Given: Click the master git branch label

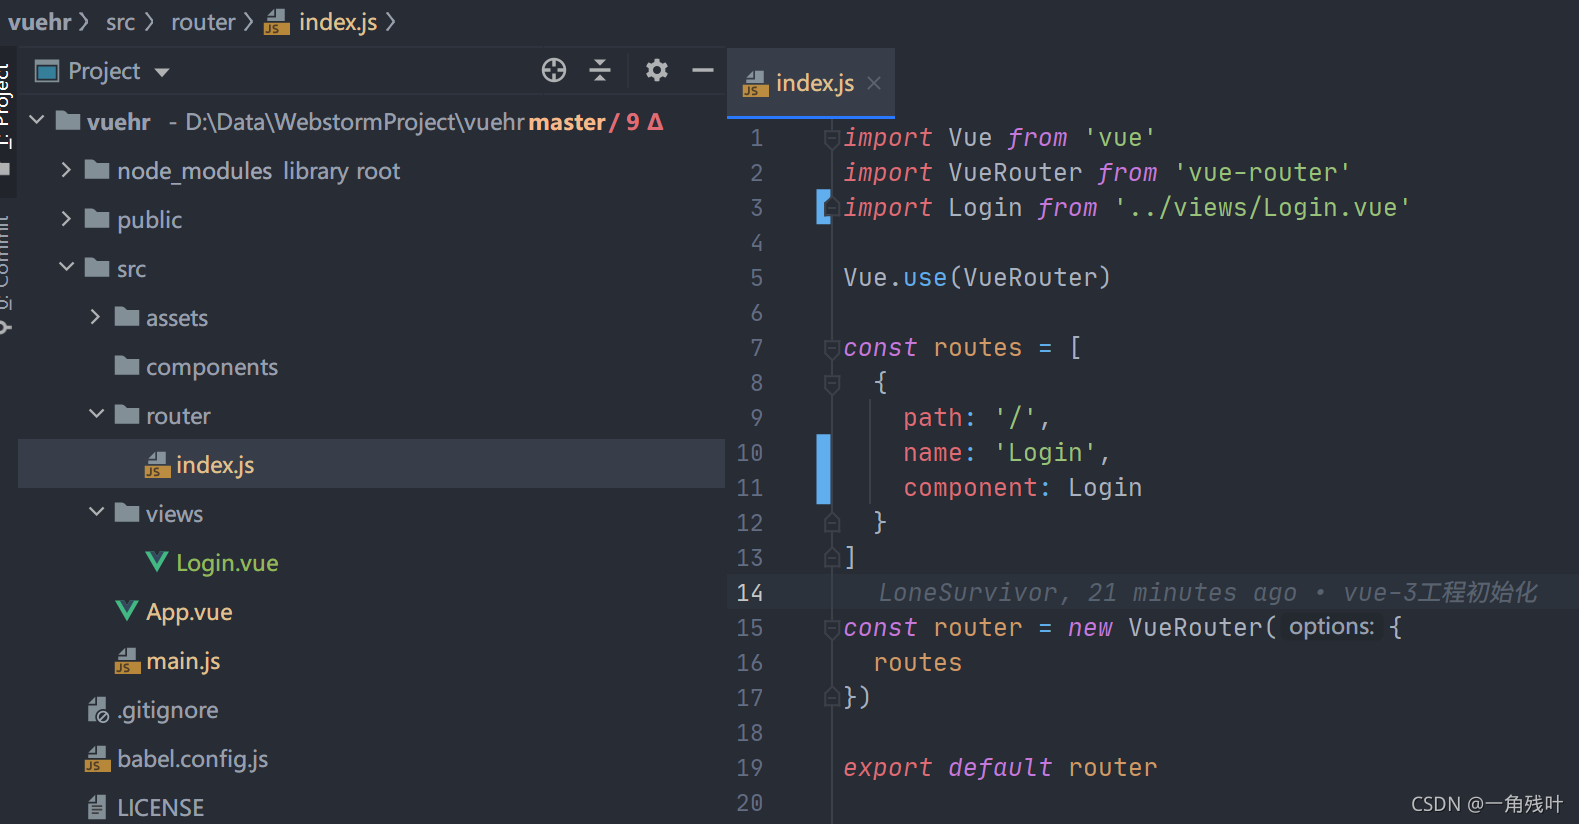Looking at the screenshot, I should 567,122.
